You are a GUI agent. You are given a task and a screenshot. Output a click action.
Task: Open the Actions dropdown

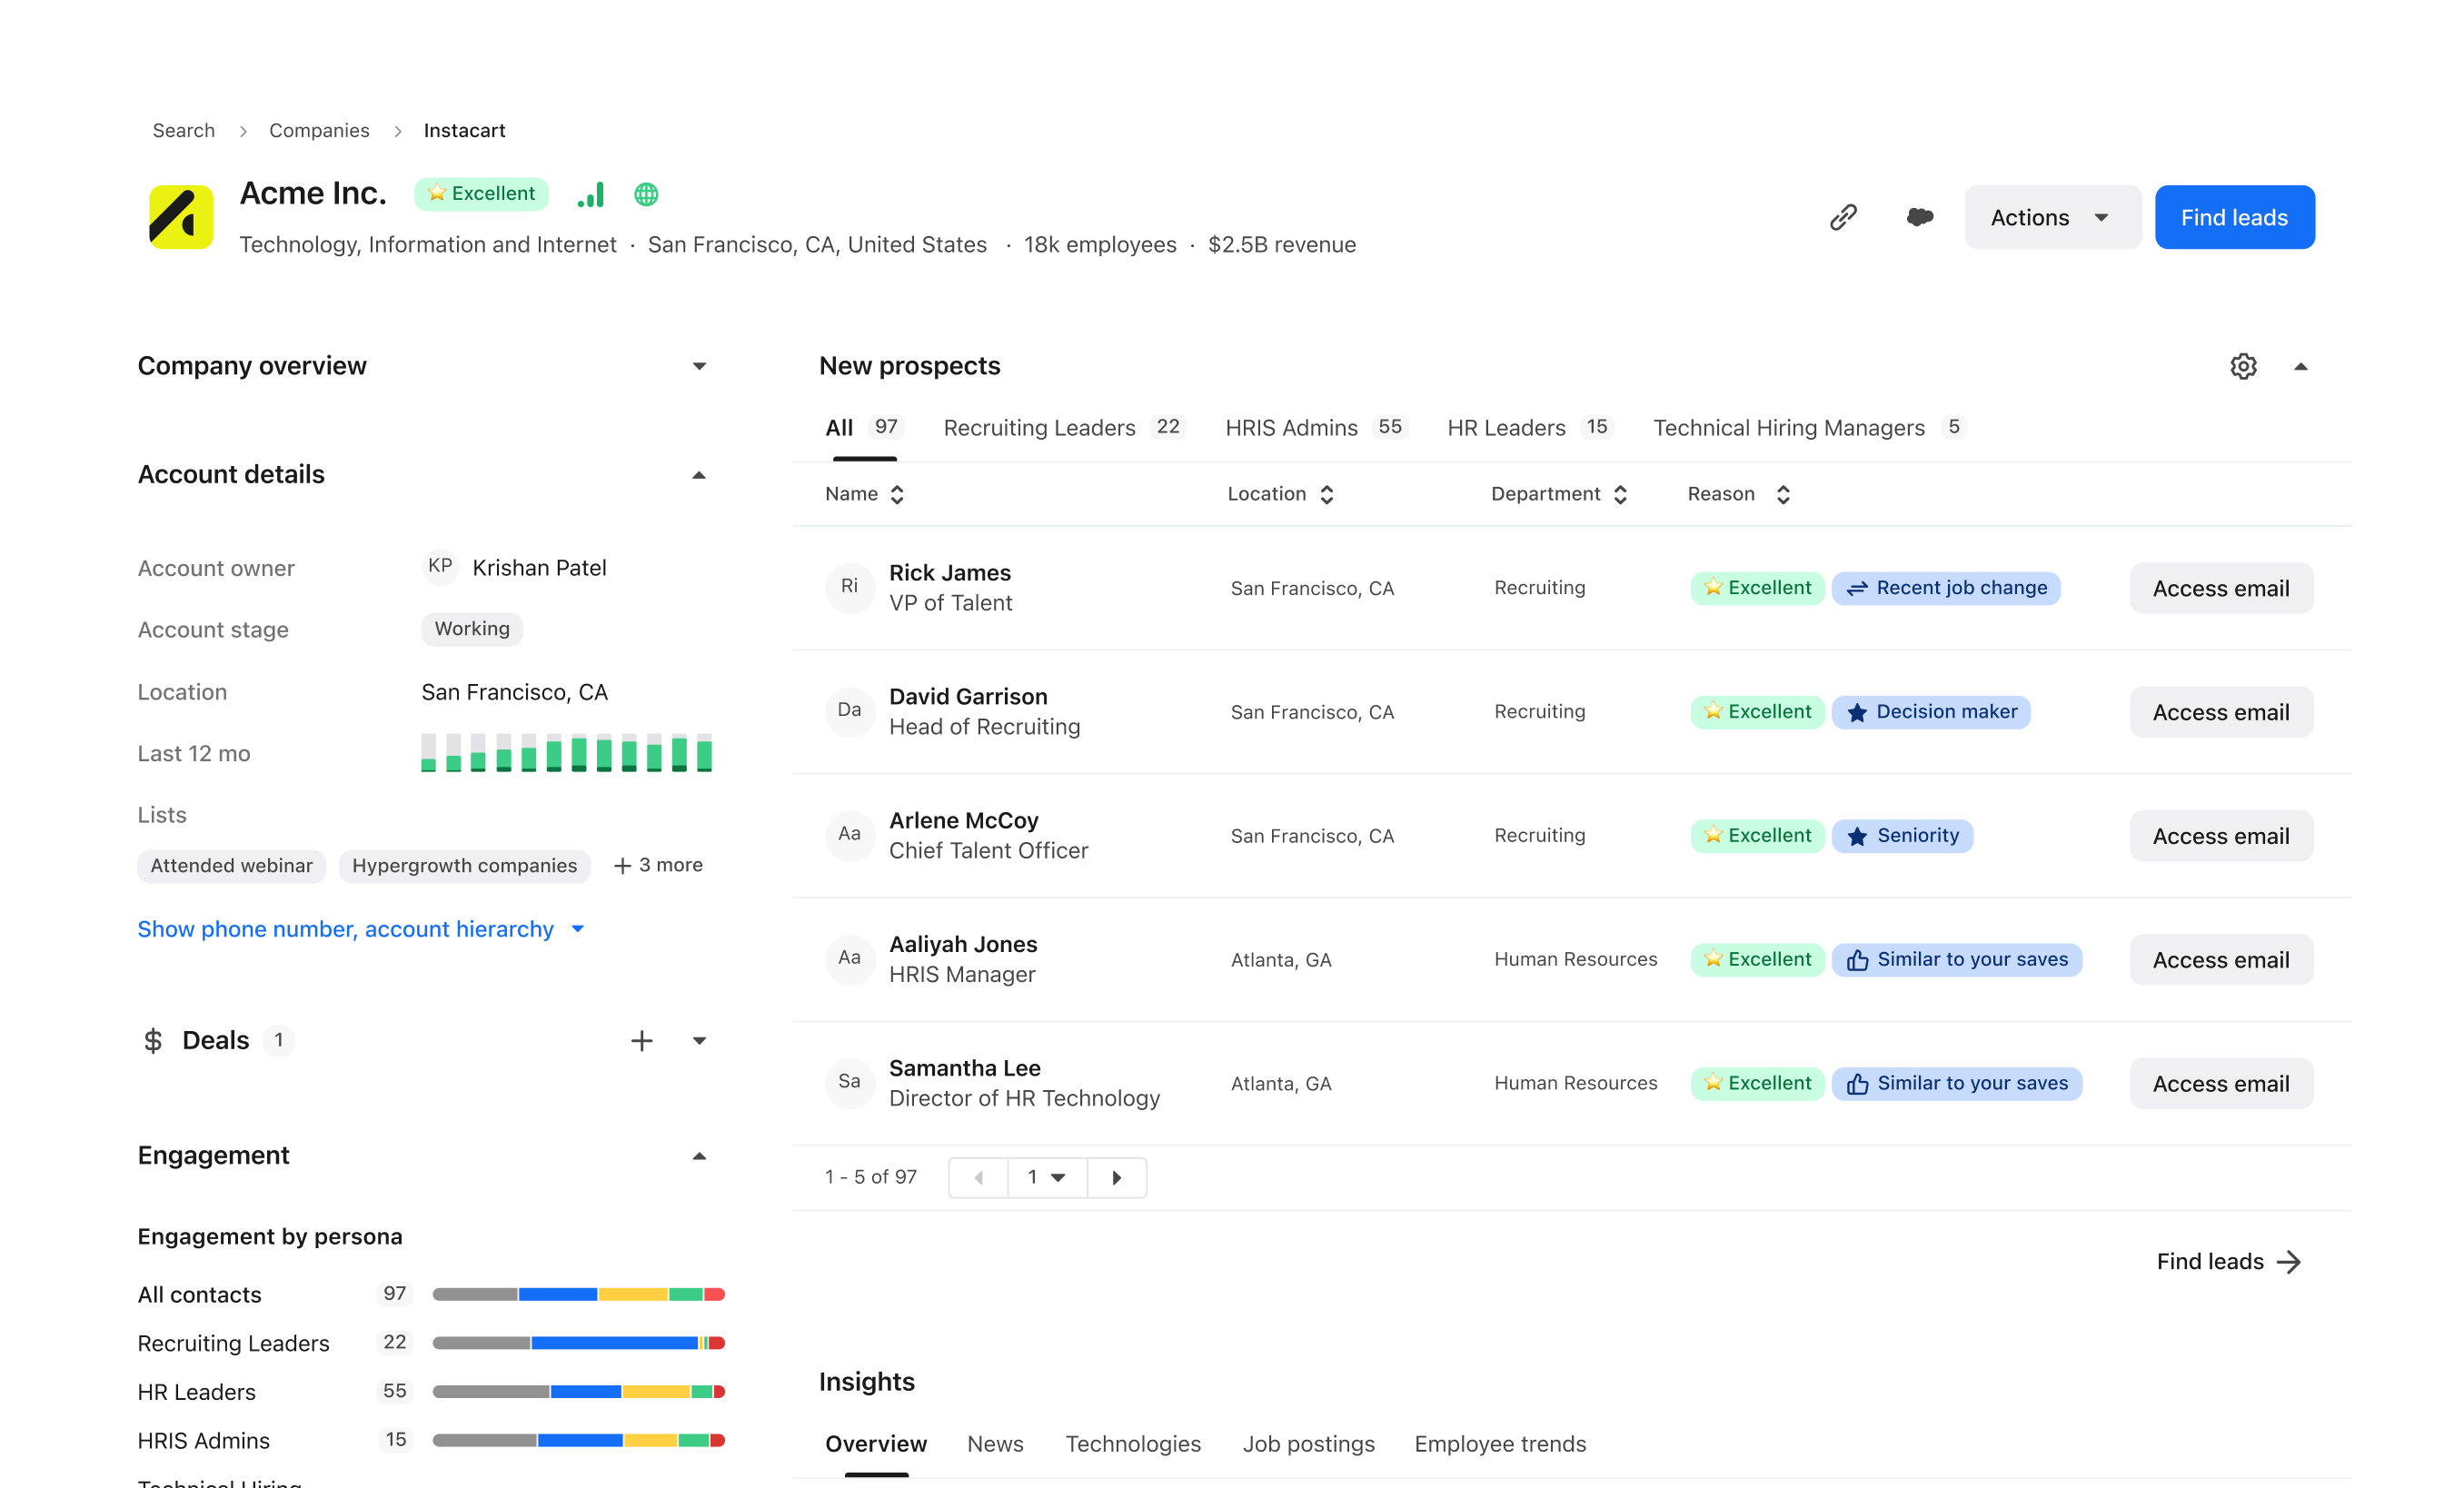[x=2052, y=217]
